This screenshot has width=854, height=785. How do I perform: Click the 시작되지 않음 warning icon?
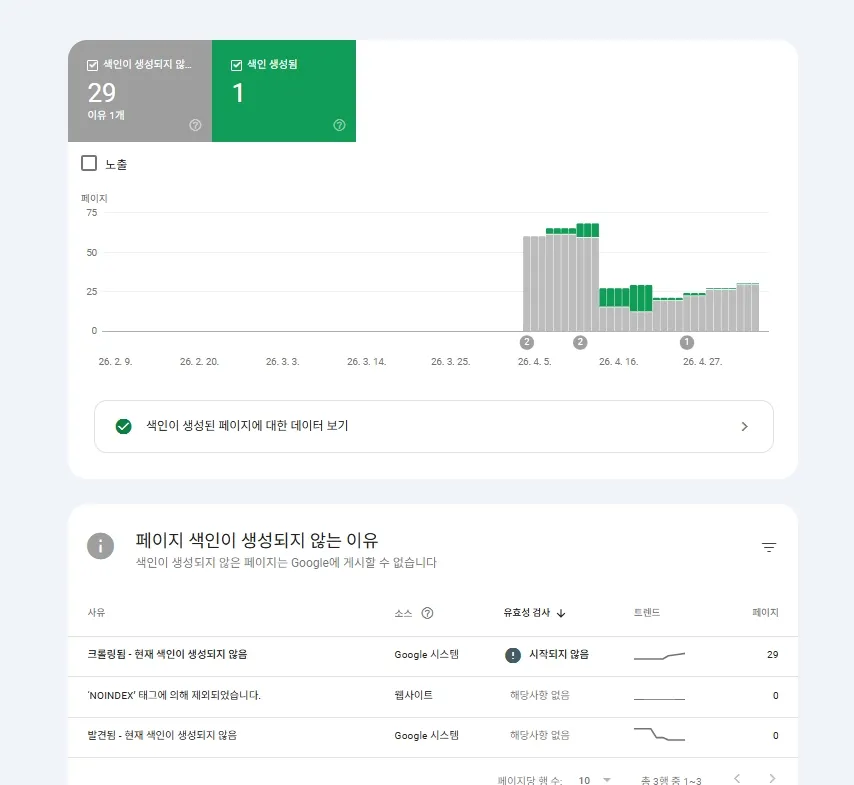pos(513,655)
